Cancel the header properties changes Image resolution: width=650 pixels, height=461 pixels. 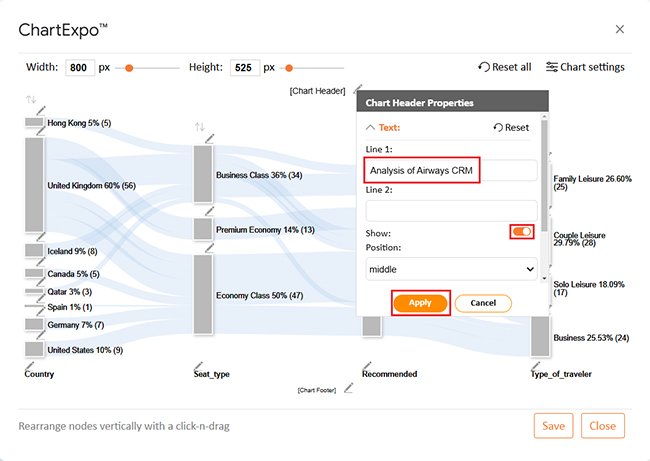(x=483, y=303)
